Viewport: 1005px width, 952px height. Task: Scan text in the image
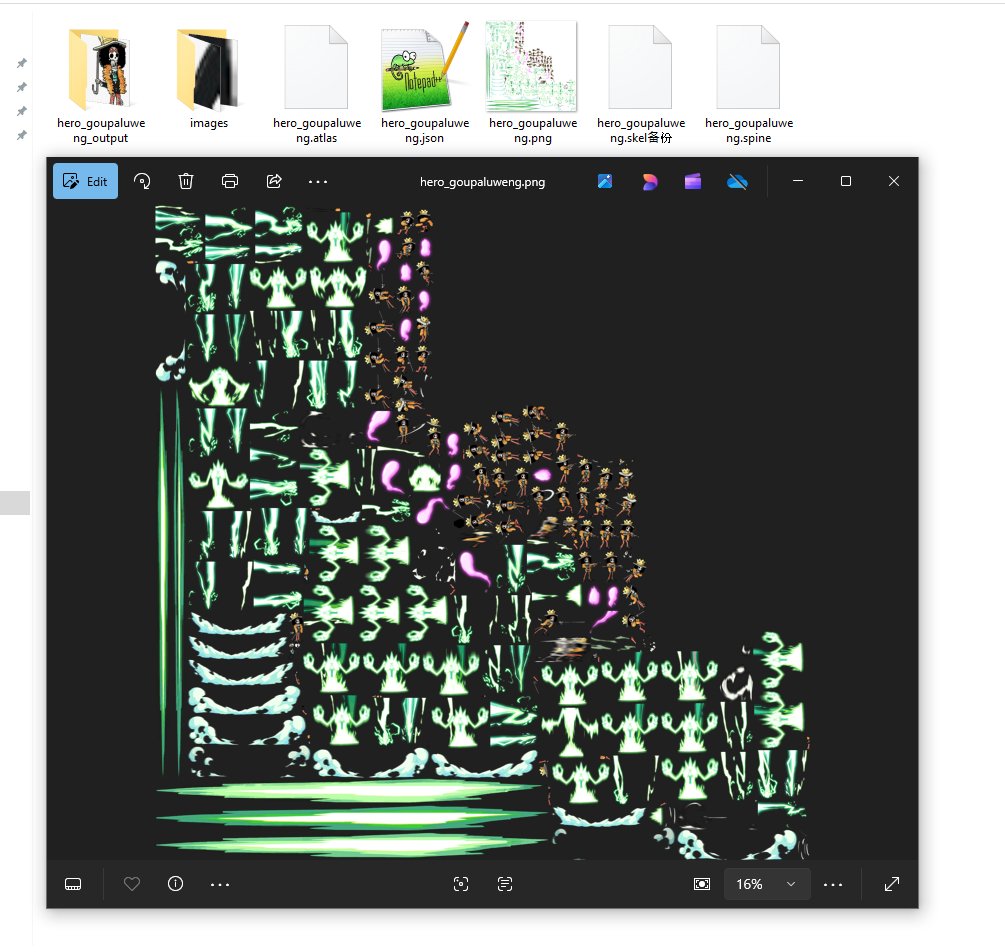click(505, 884)
